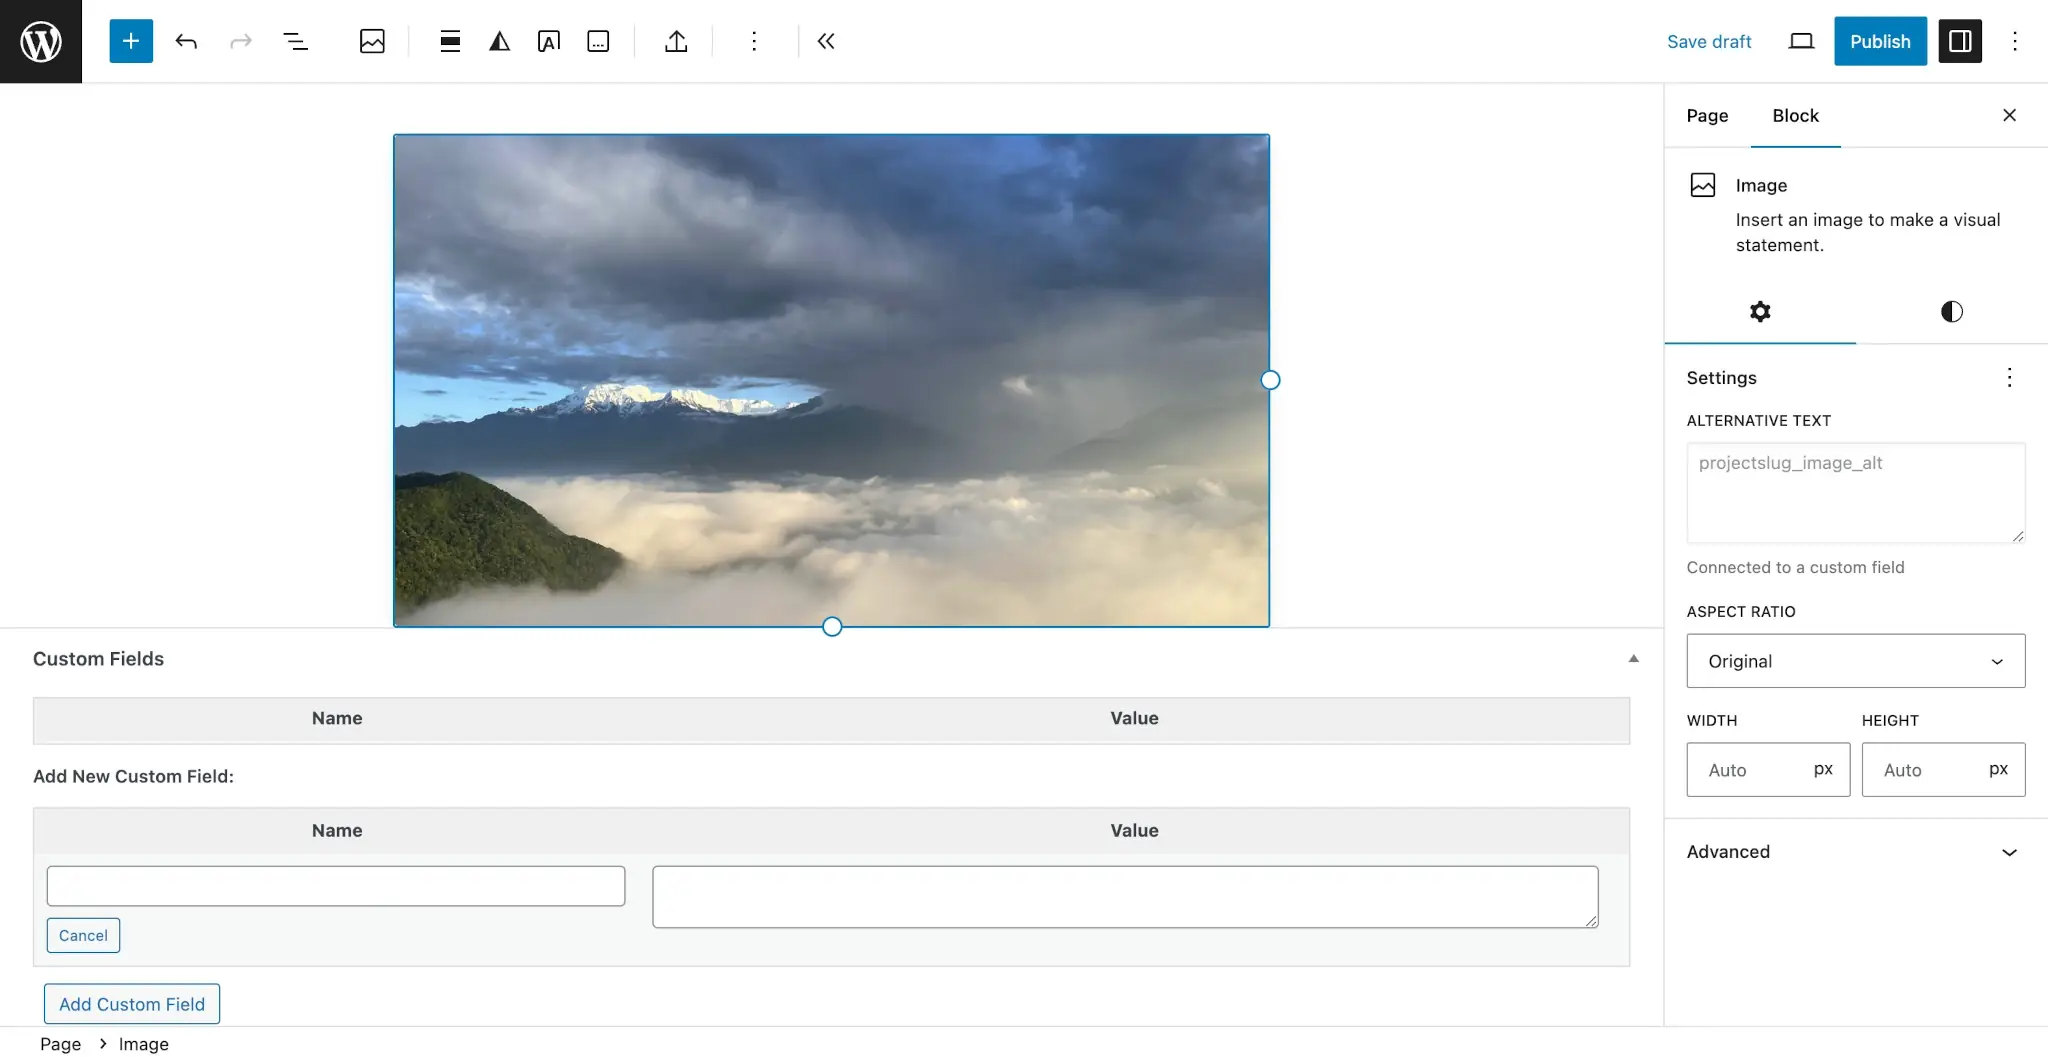Click the 'Connected to a custom field' text
The width and height of the screenshot is (2048, 1060).
click(1795, 567)
